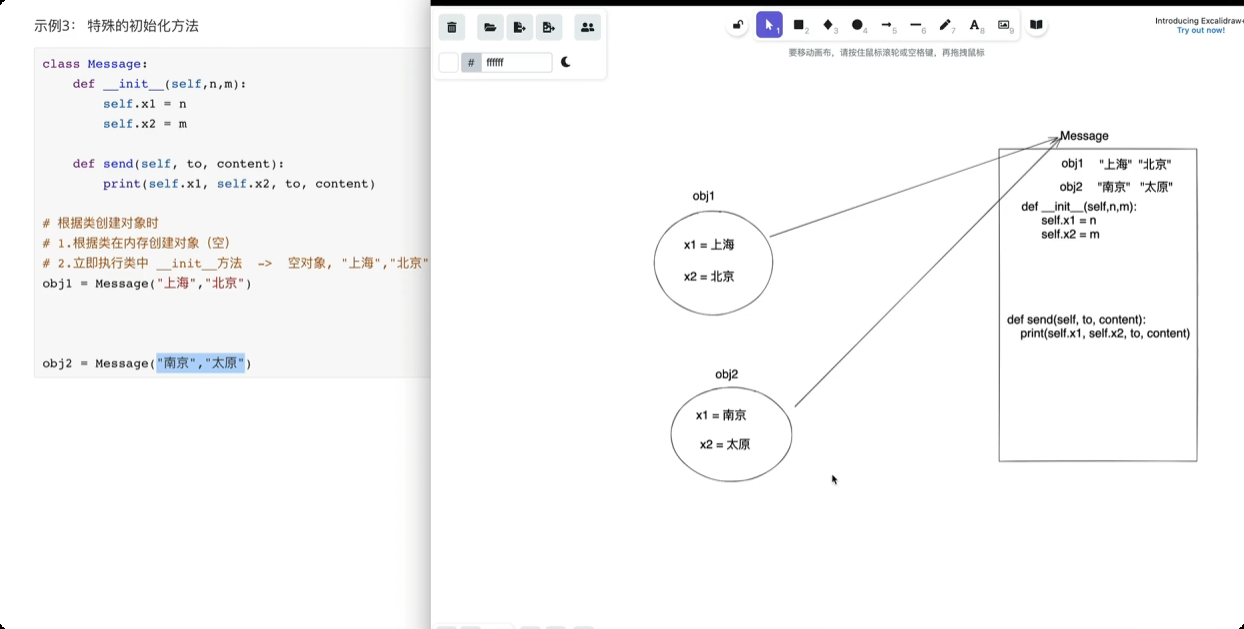The image size is (1244, 629).
Task: Click the export image icon
Action: tap(549, 28)
